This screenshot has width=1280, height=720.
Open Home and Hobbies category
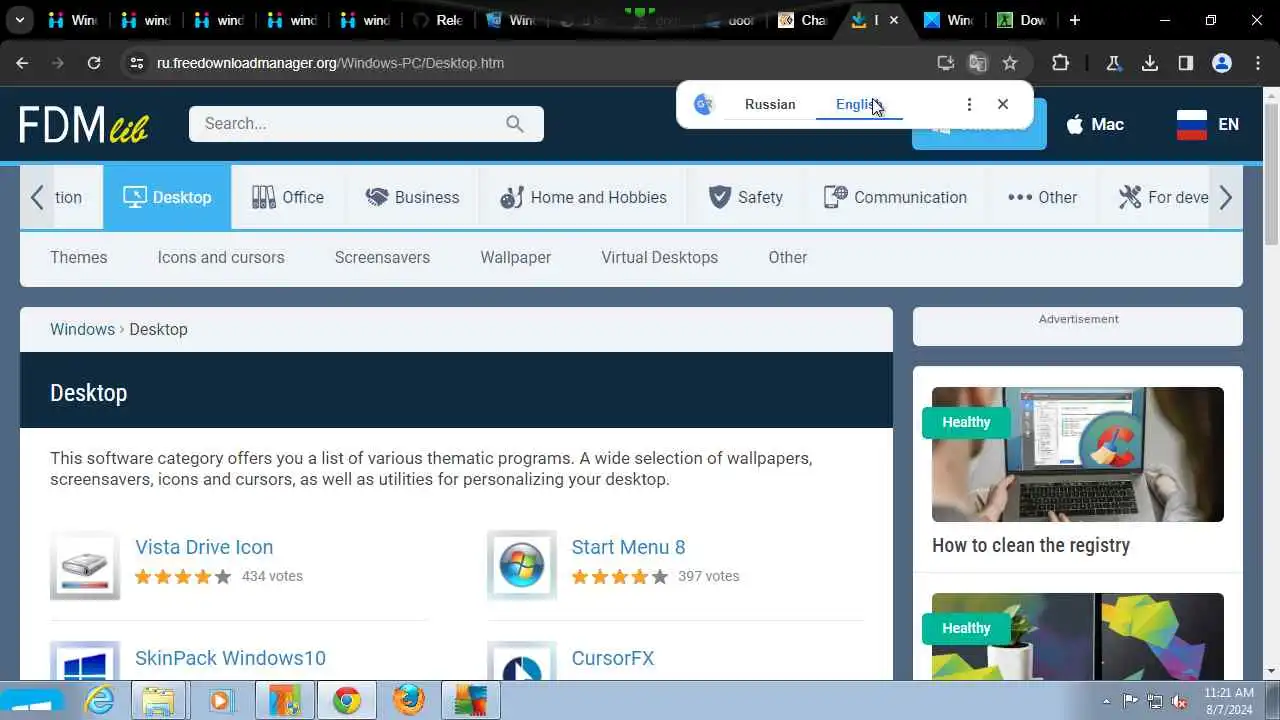(x=583, y=197)
